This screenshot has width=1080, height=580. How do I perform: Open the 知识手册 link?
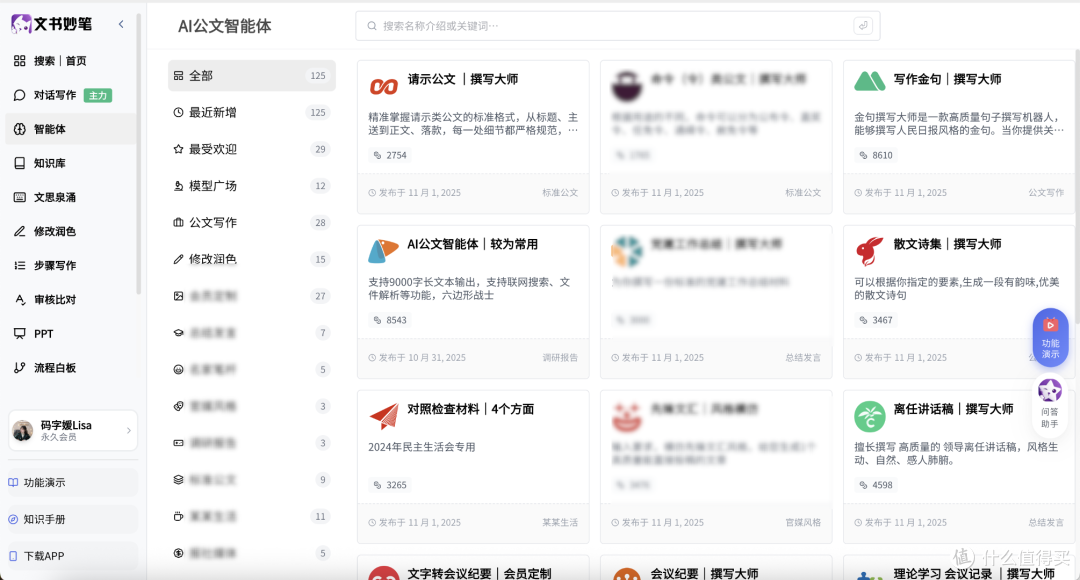pos(73,519)
